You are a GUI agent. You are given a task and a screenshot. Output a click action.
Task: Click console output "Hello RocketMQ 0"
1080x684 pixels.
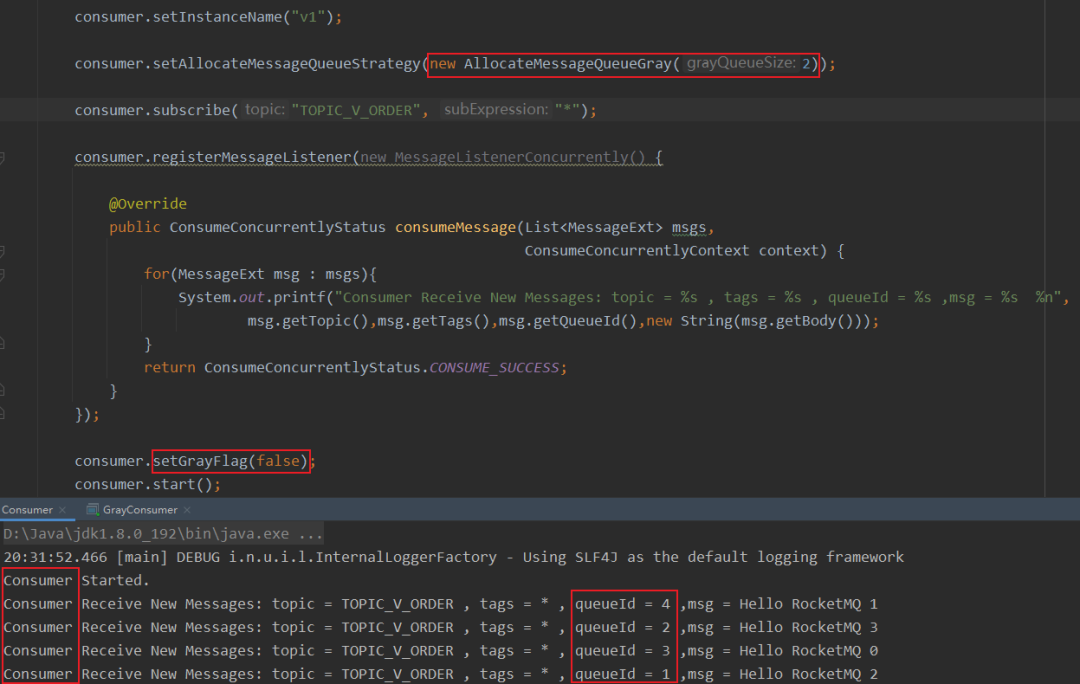808,651
